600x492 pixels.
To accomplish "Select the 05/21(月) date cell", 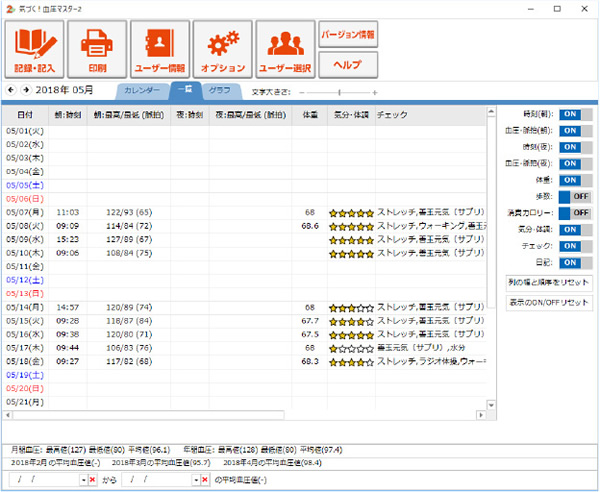I will (25, 402).
